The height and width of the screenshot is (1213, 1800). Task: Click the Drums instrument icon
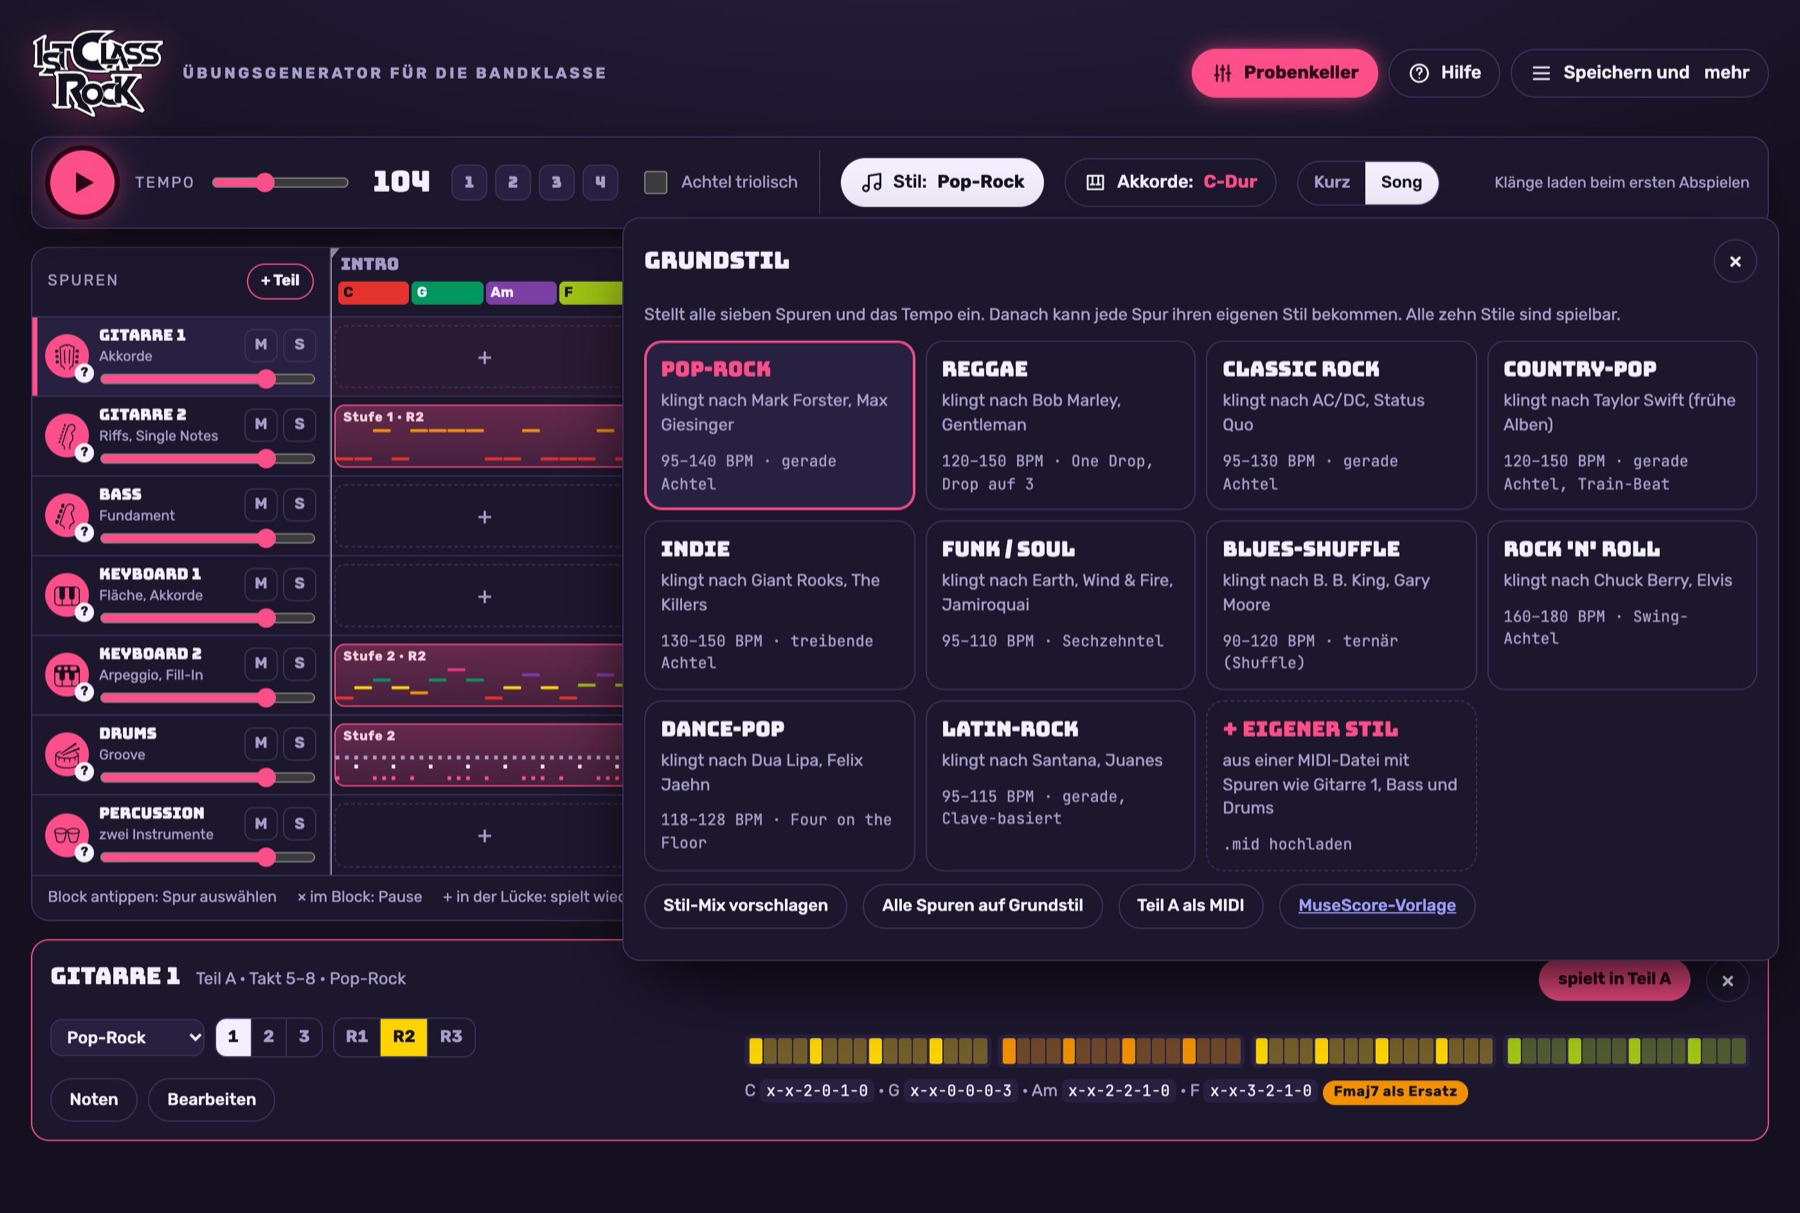pyautogui.click(x=66, y=755)
